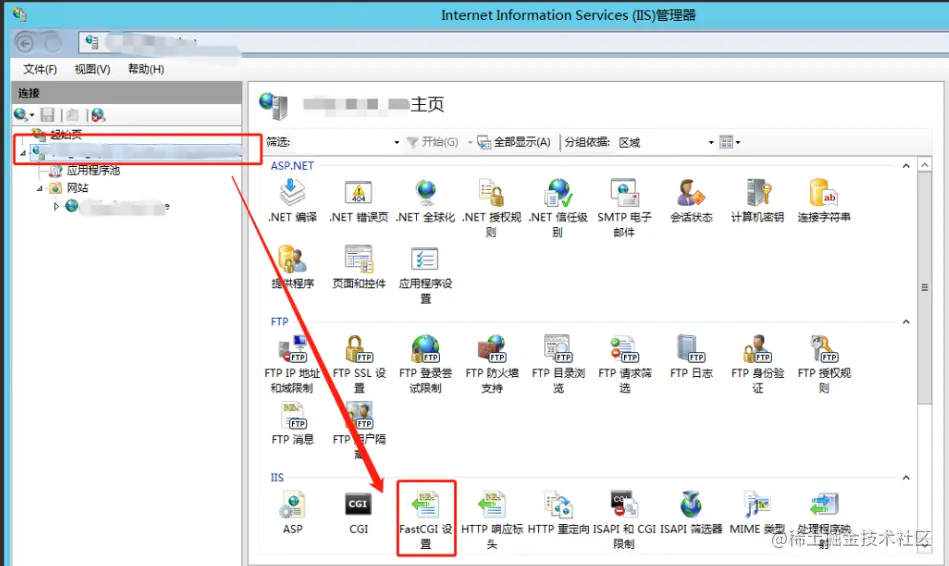Click the feature list vertical scrollbar
This screenshot has height=566, width=949.
point(924,288)
